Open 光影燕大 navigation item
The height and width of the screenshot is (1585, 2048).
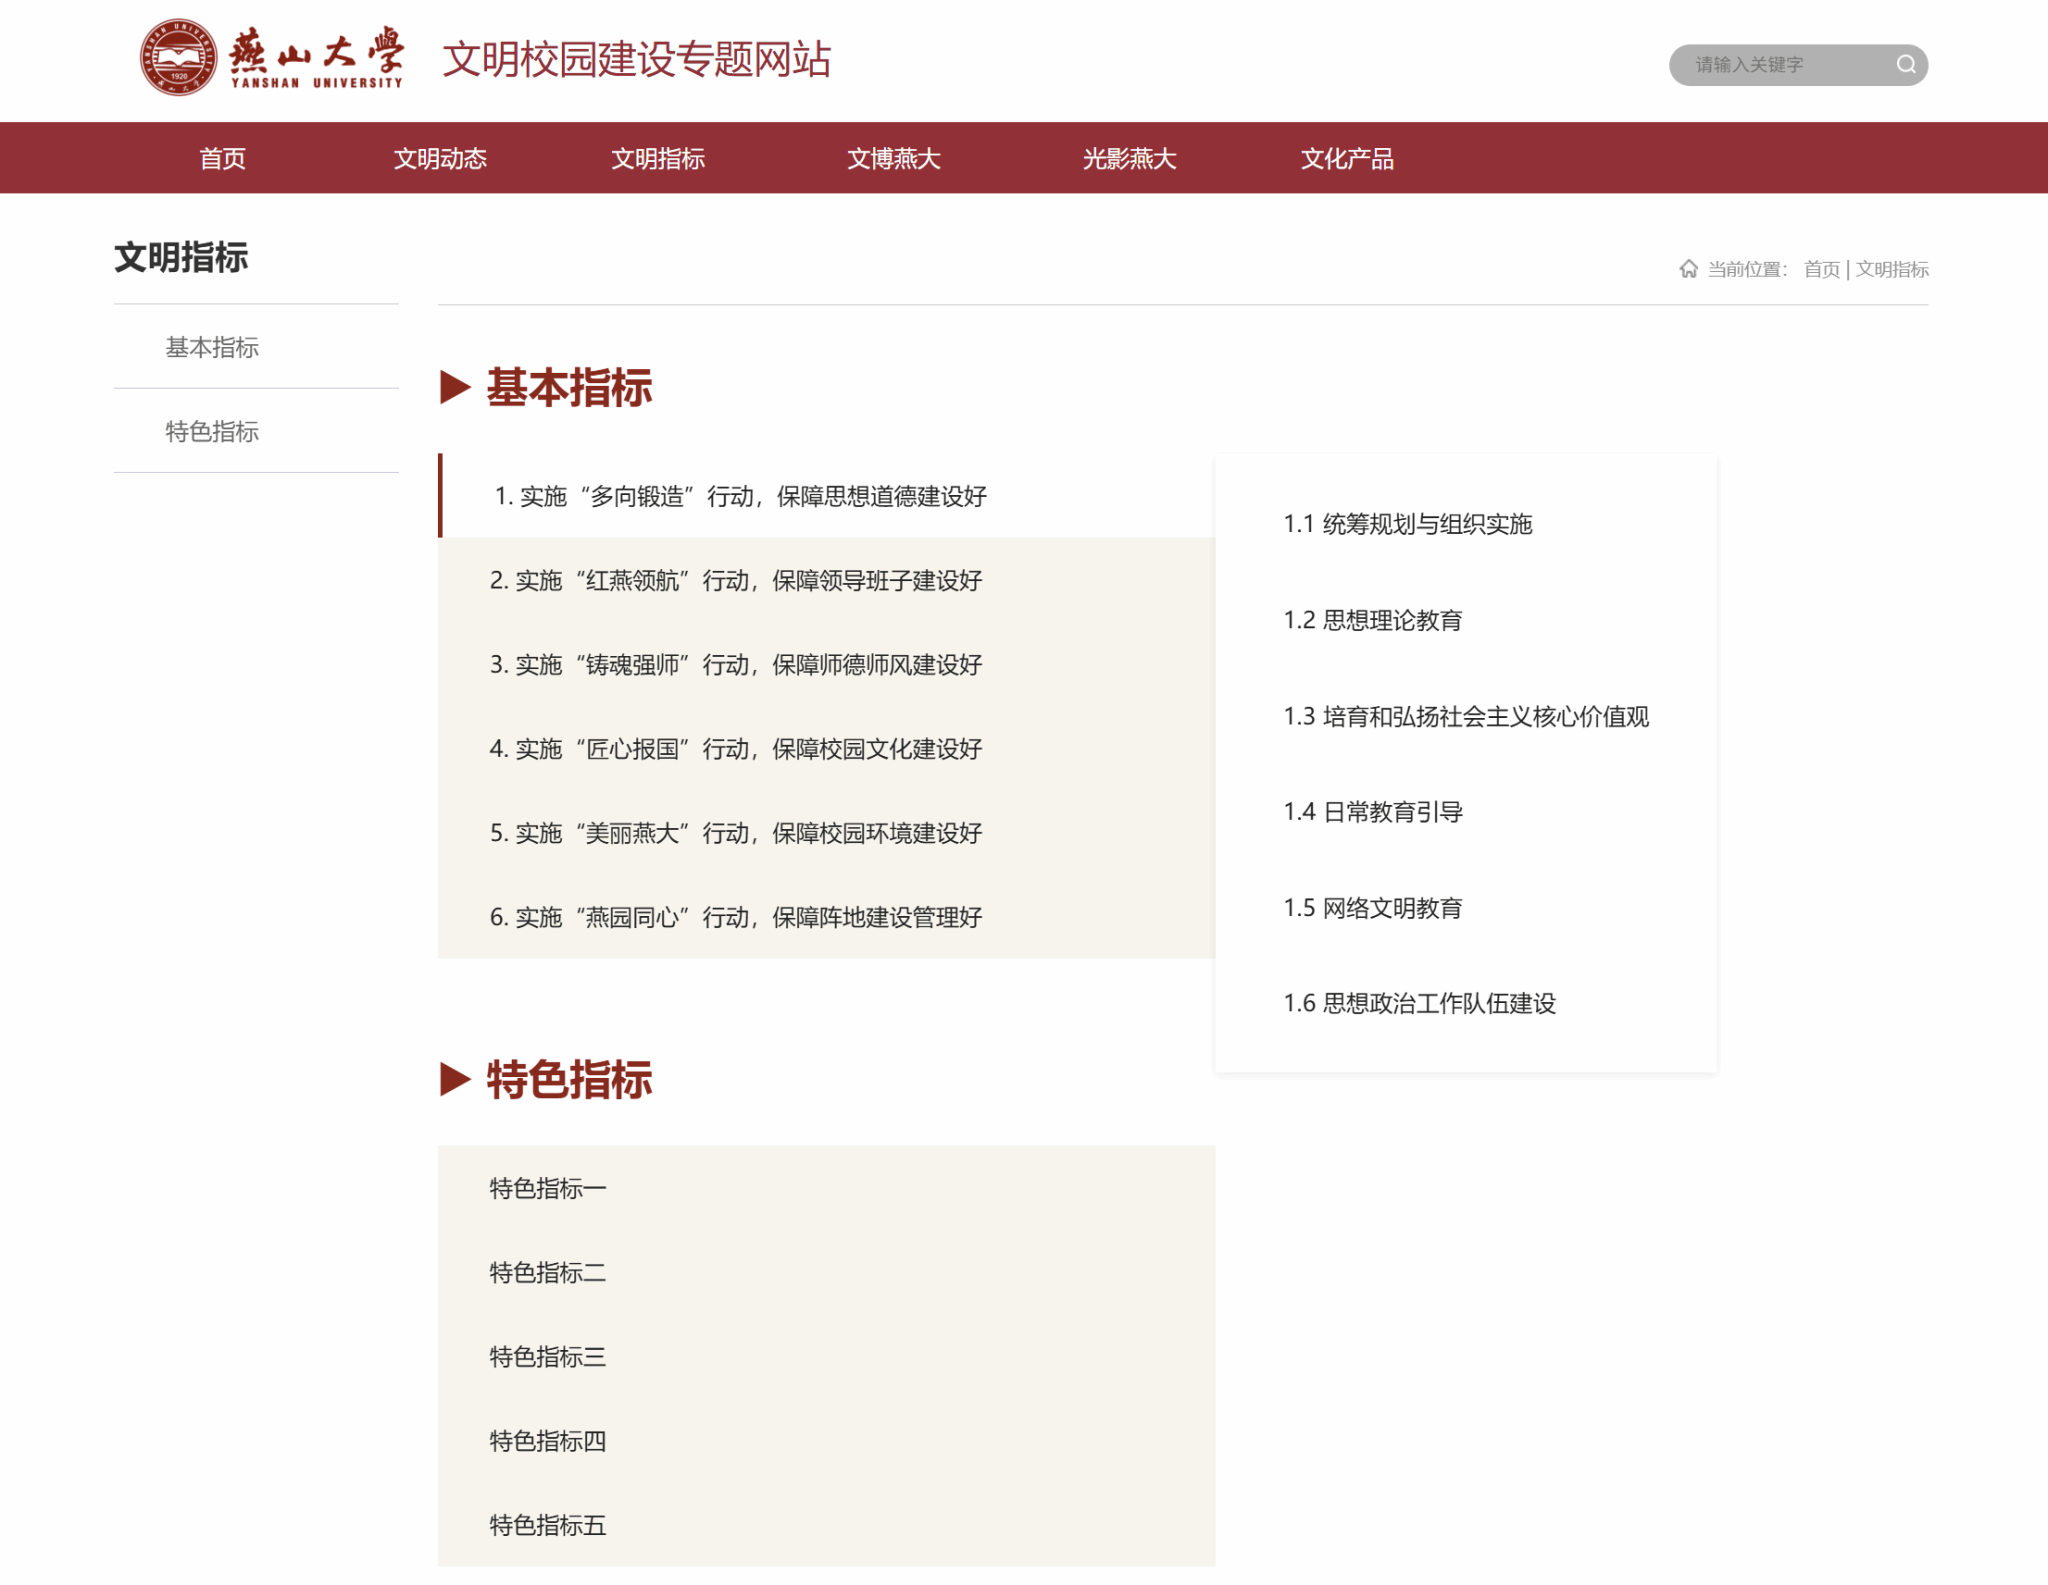point(1129,159)
